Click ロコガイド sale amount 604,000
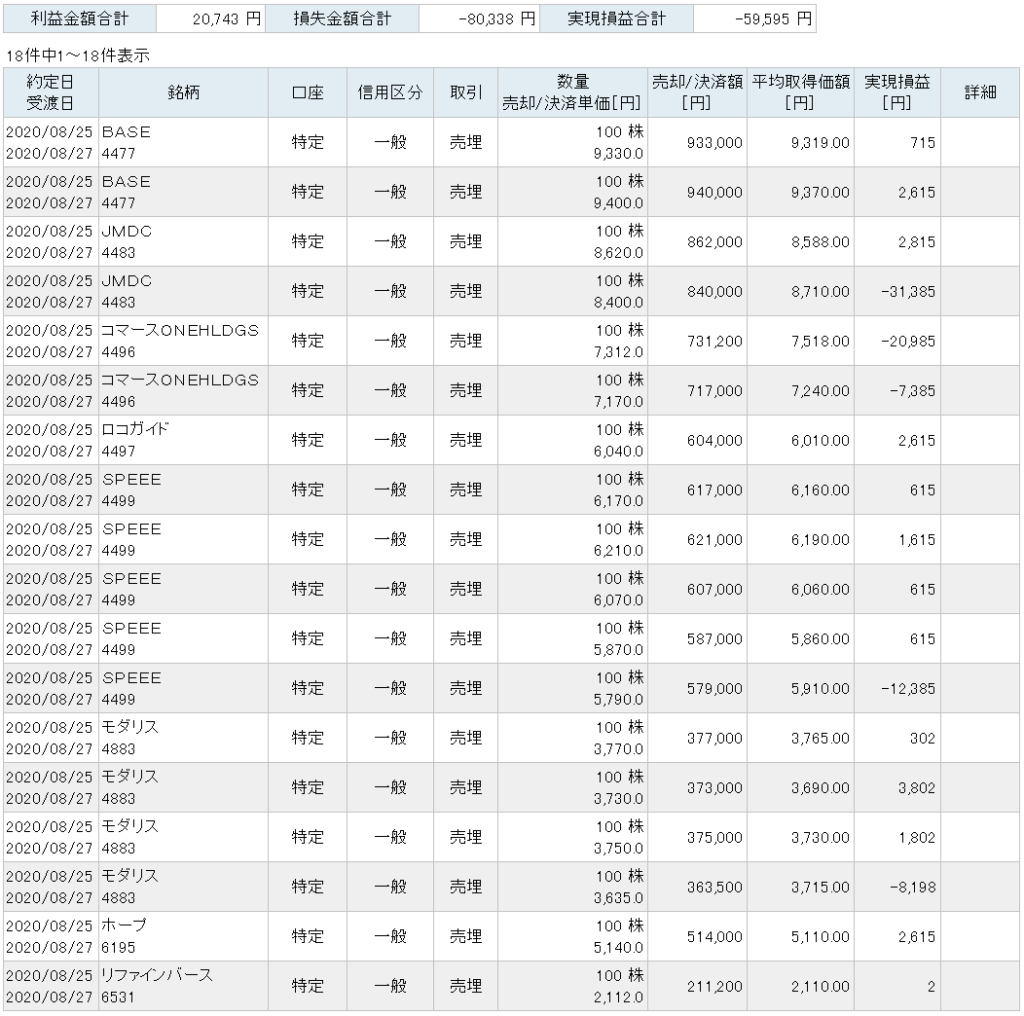 click(x=714, y=441)
